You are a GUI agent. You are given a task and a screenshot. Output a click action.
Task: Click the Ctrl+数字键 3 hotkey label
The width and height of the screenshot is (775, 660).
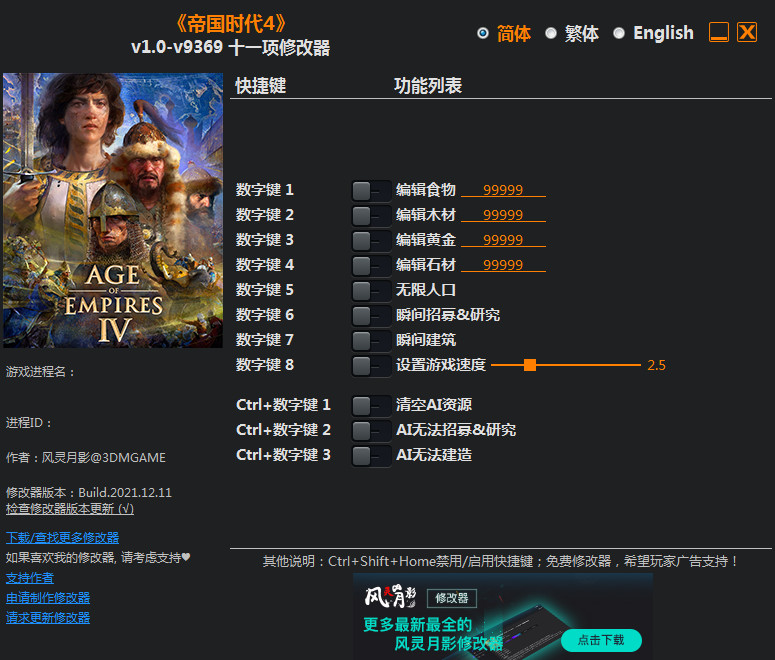(x=283, y=455)
